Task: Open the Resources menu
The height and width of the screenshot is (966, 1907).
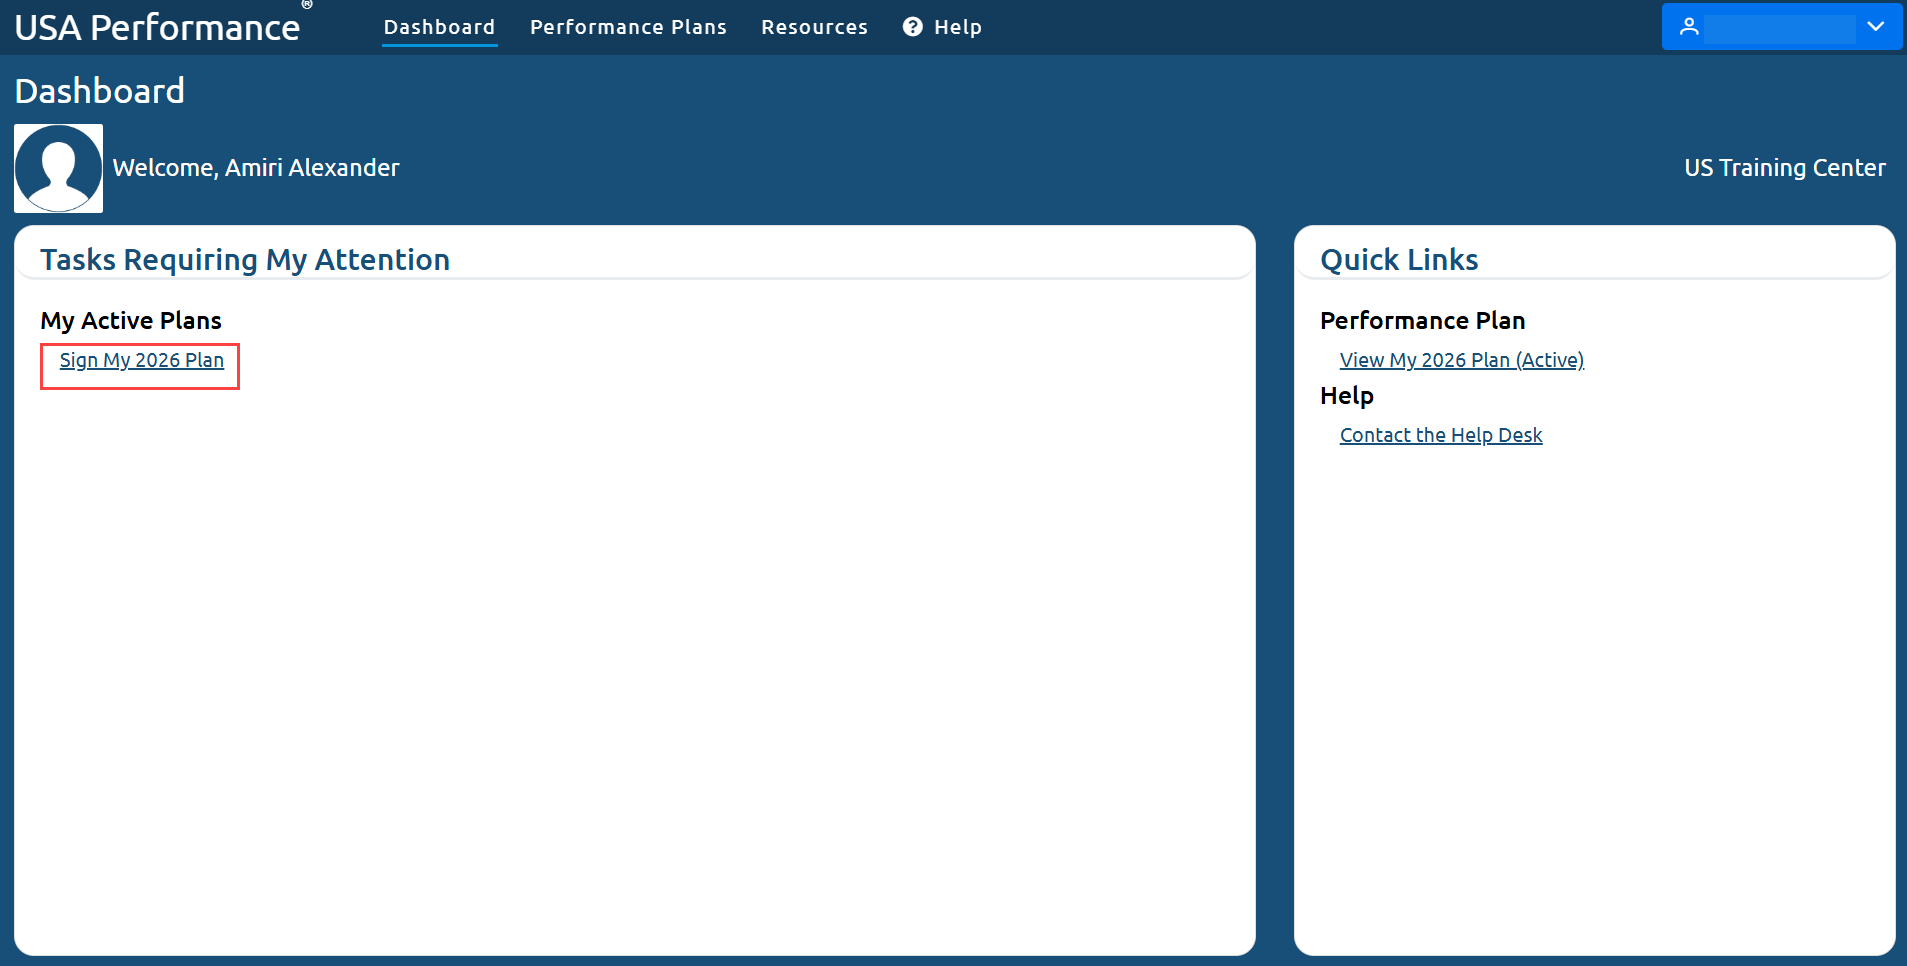Action: pyautogui.click(x=814, y=27)
